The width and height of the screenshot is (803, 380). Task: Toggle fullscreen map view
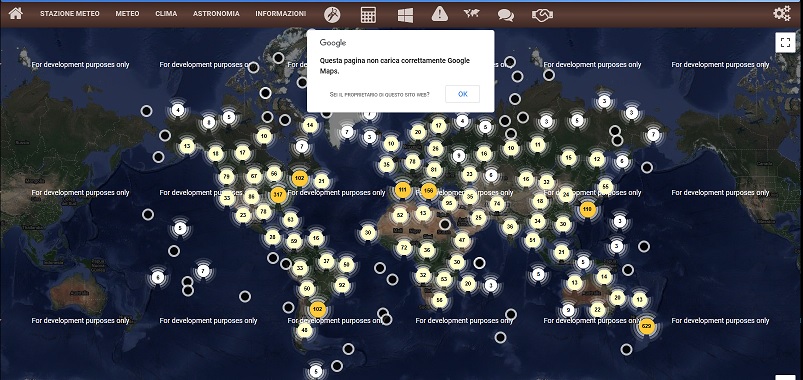[x=785, y=43]
